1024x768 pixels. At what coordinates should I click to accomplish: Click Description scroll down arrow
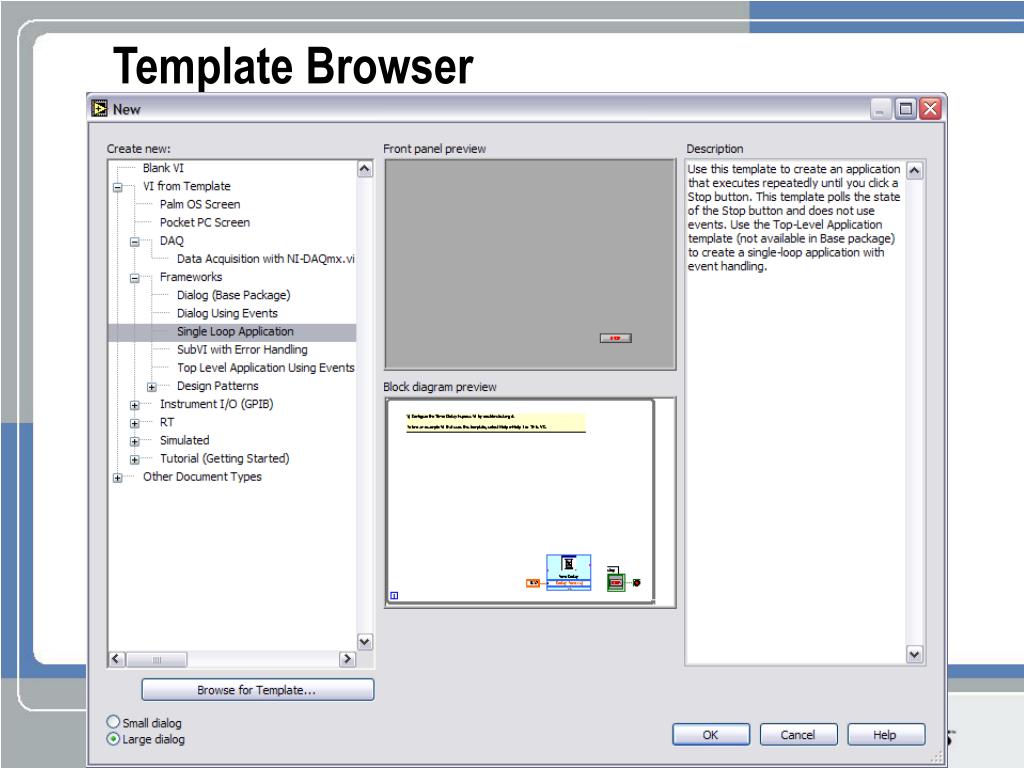pyautogui.click(x=915, y=654)
